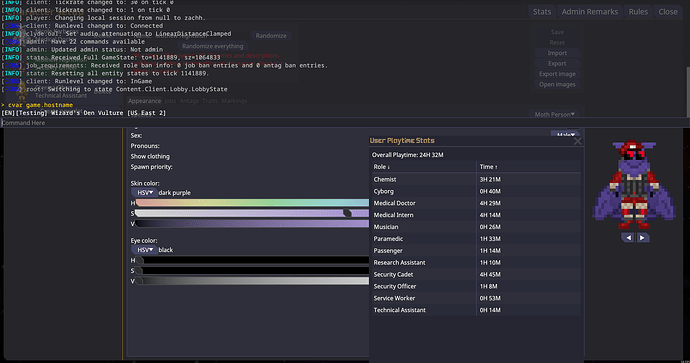The image size is (690, 363).
Task: Select the Security Cadet row
Action: [x=476, y=275]
